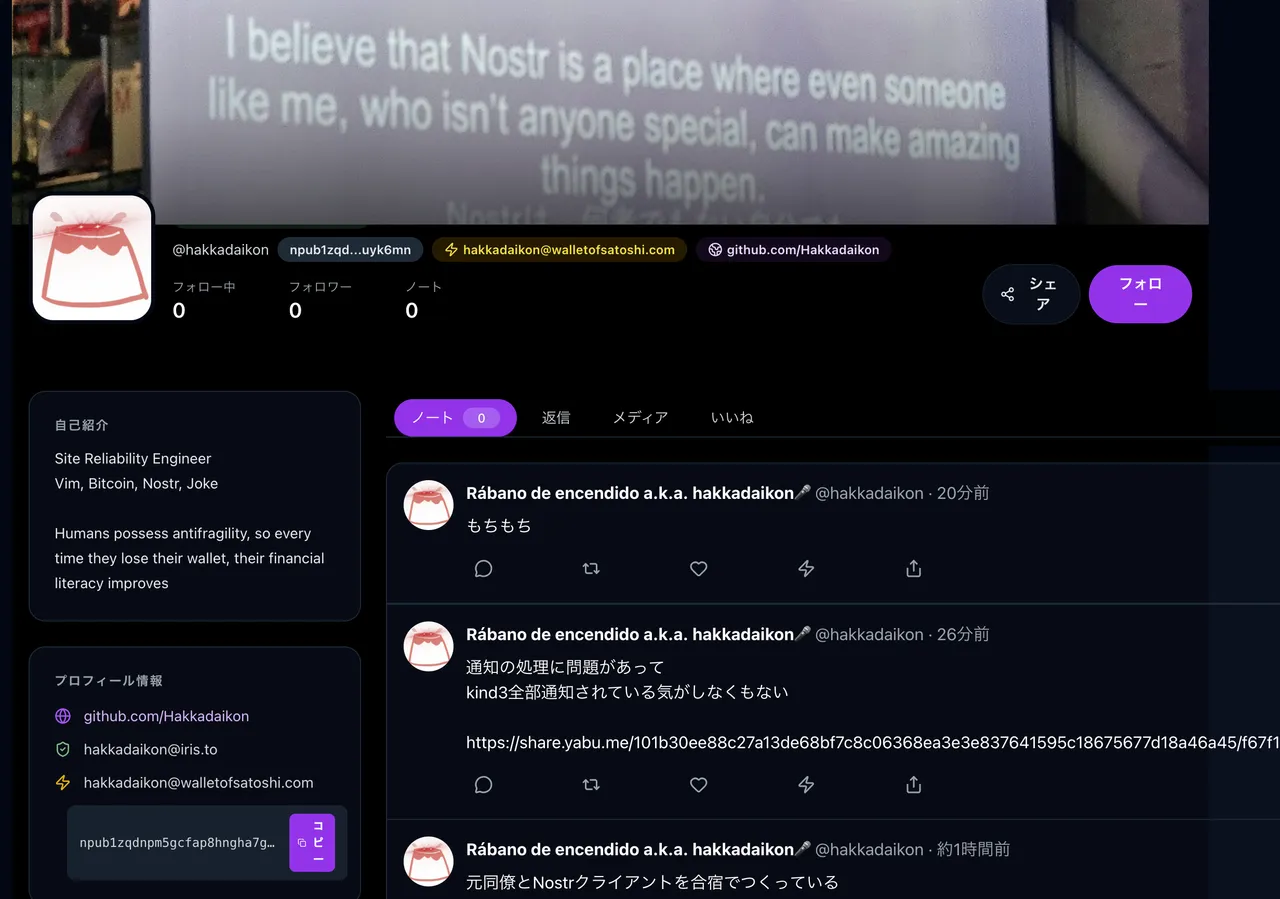Click the pudding profile avatar image
Viewport: 1280px width, 899px height.
click(x=92, y=258)
